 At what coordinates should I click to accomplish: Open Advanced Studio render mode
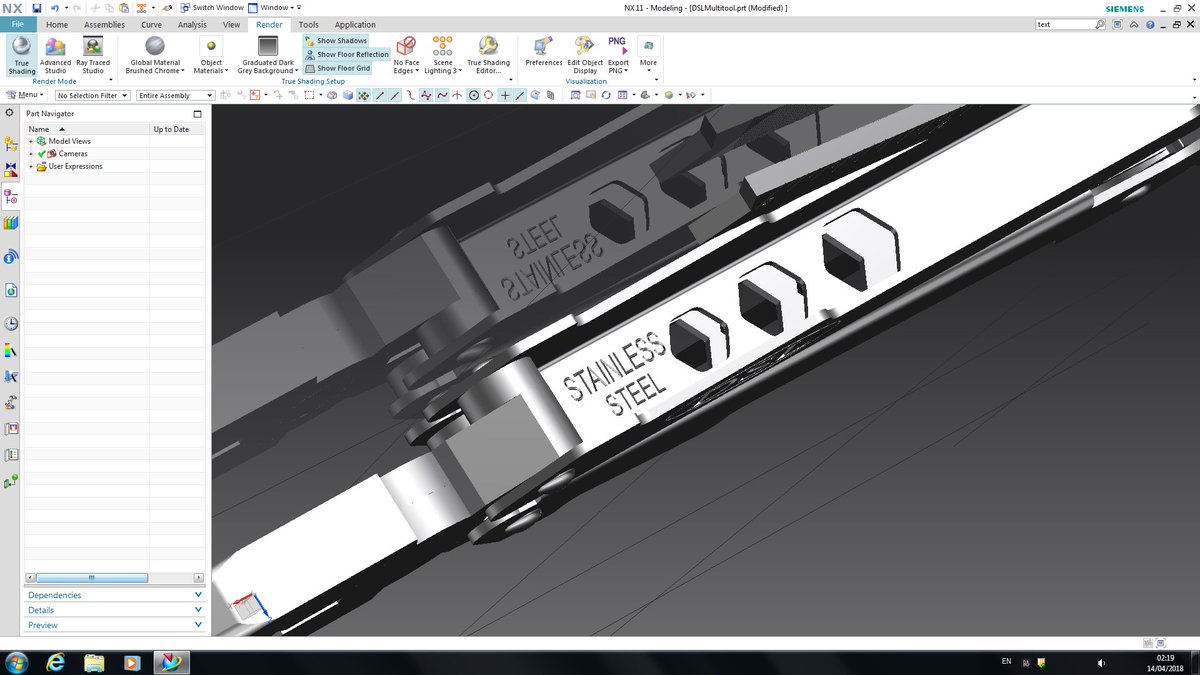coord(56,55)
